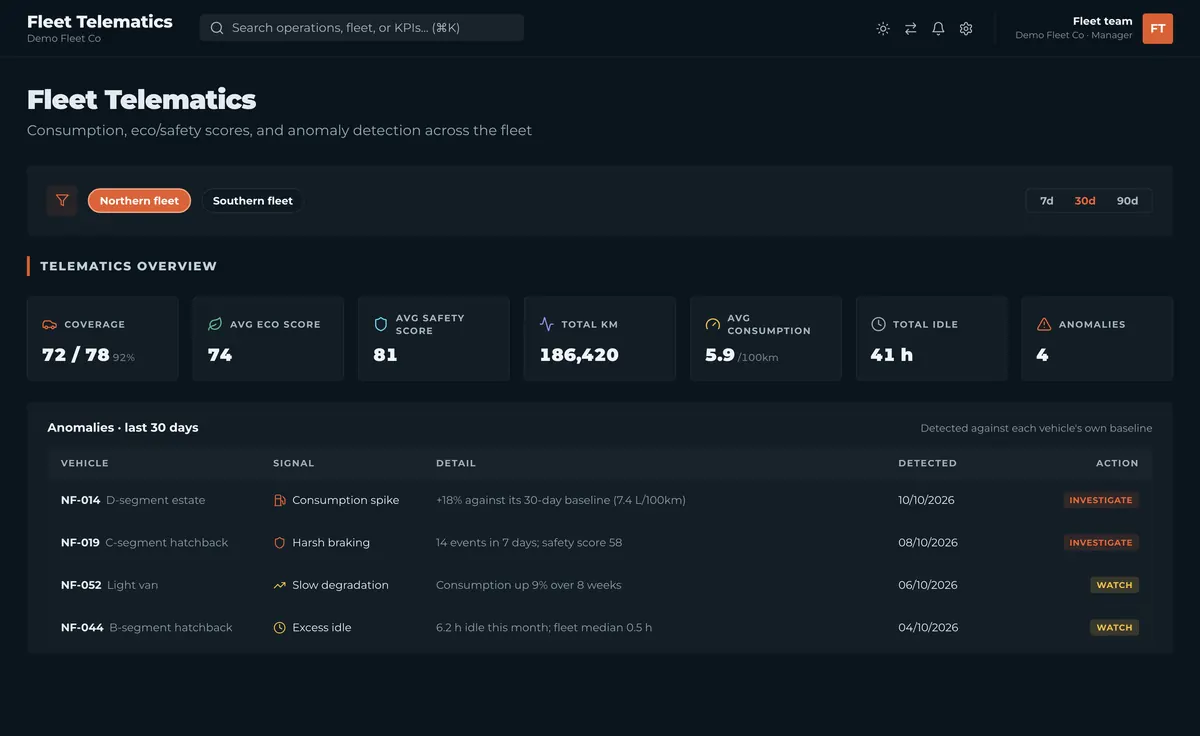Click the filter funnel icon

(x=62, y=201)
